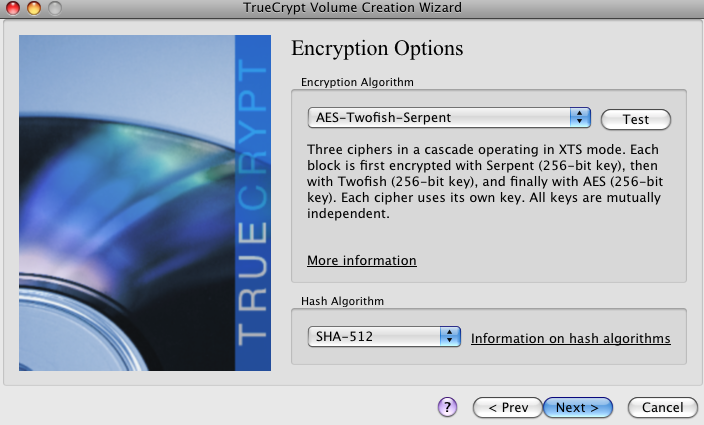Go back with the < Prev button
Screen dimensions: 704x425
coord(508,407)
